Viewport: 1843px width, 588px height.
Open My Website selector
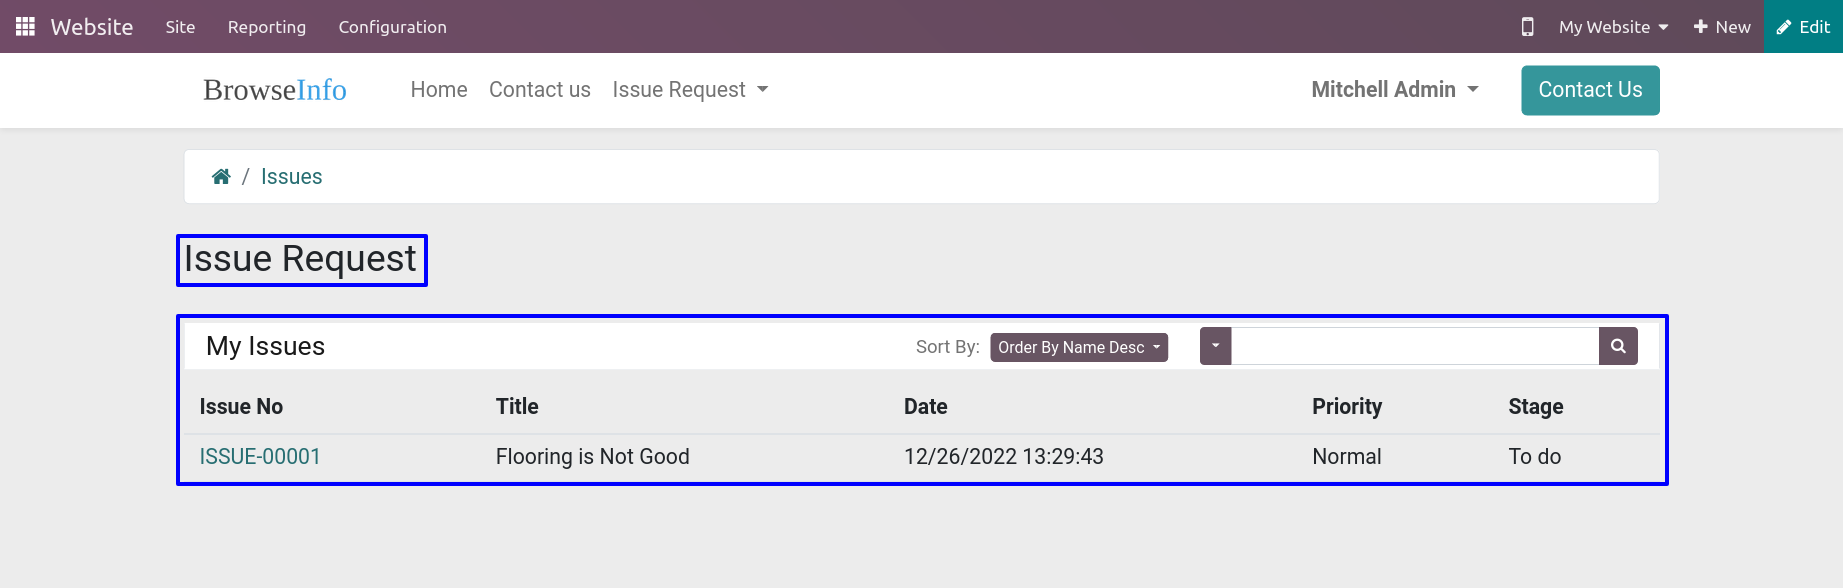[x=1613, y=27]
